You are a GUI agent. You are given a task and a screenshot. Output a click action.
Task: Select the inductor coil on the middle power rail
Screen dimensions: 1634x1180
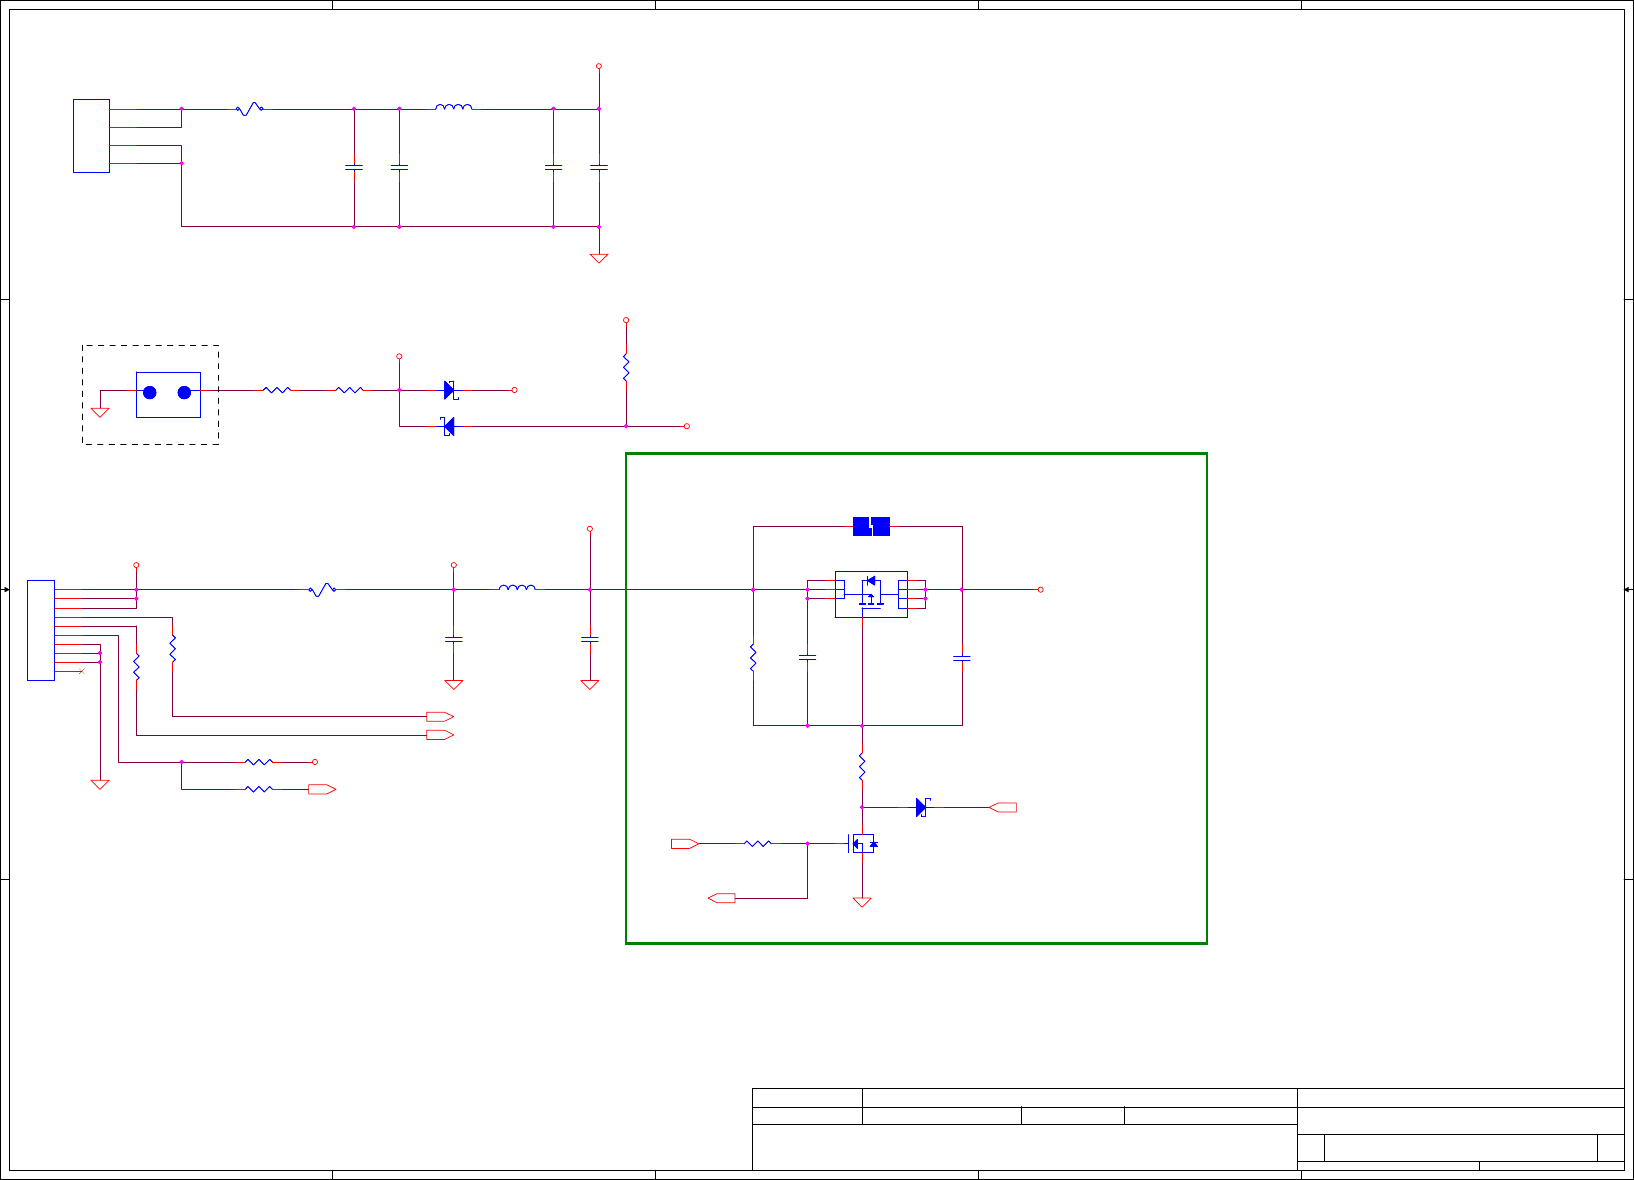point(517,588)
